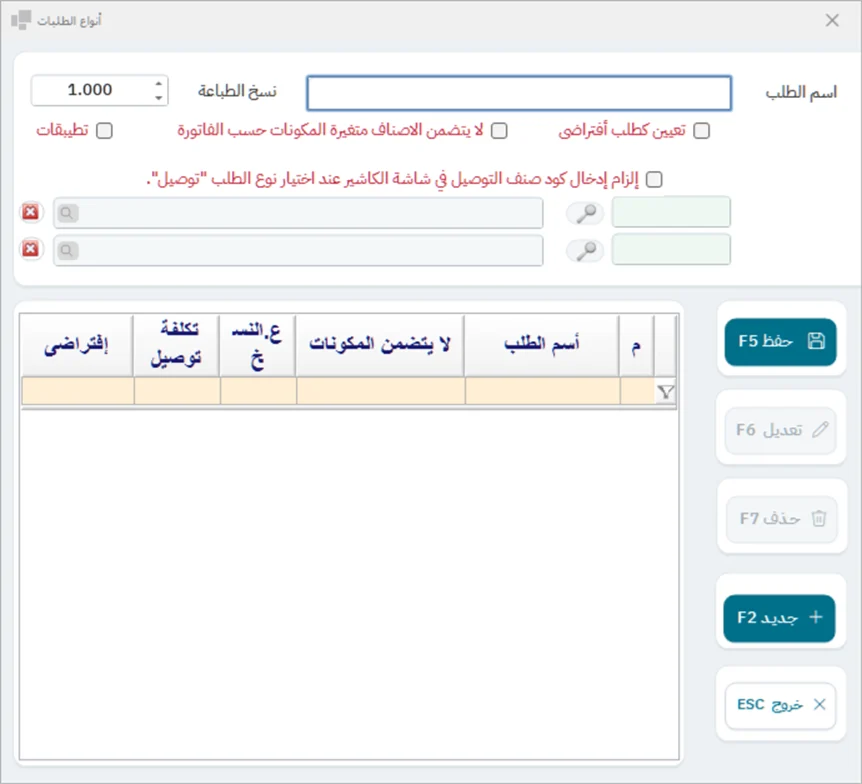Click the filter cell under أسم الطلب
This screenshot has width=862, height=784.
pos(542,391)
